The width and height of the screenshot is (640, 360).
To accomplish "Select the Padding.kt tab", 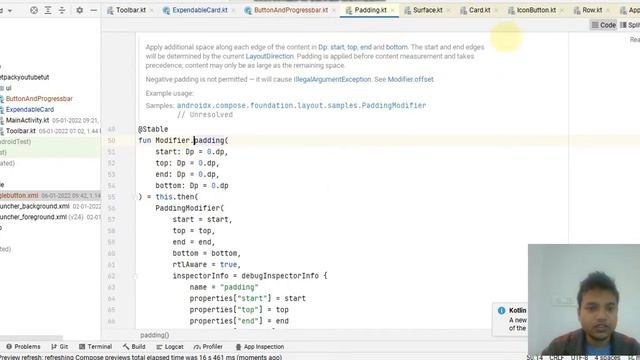I will [370, 10].
